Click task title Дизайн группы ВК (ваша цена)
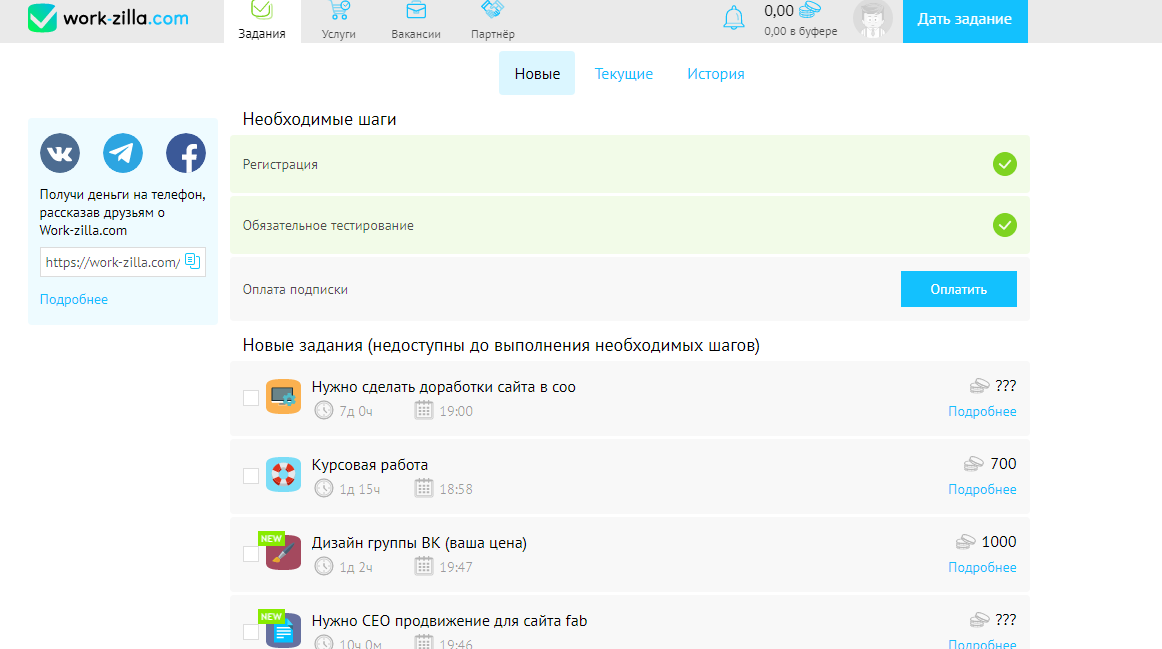The image size is (1162, 649). pos(419,543)
